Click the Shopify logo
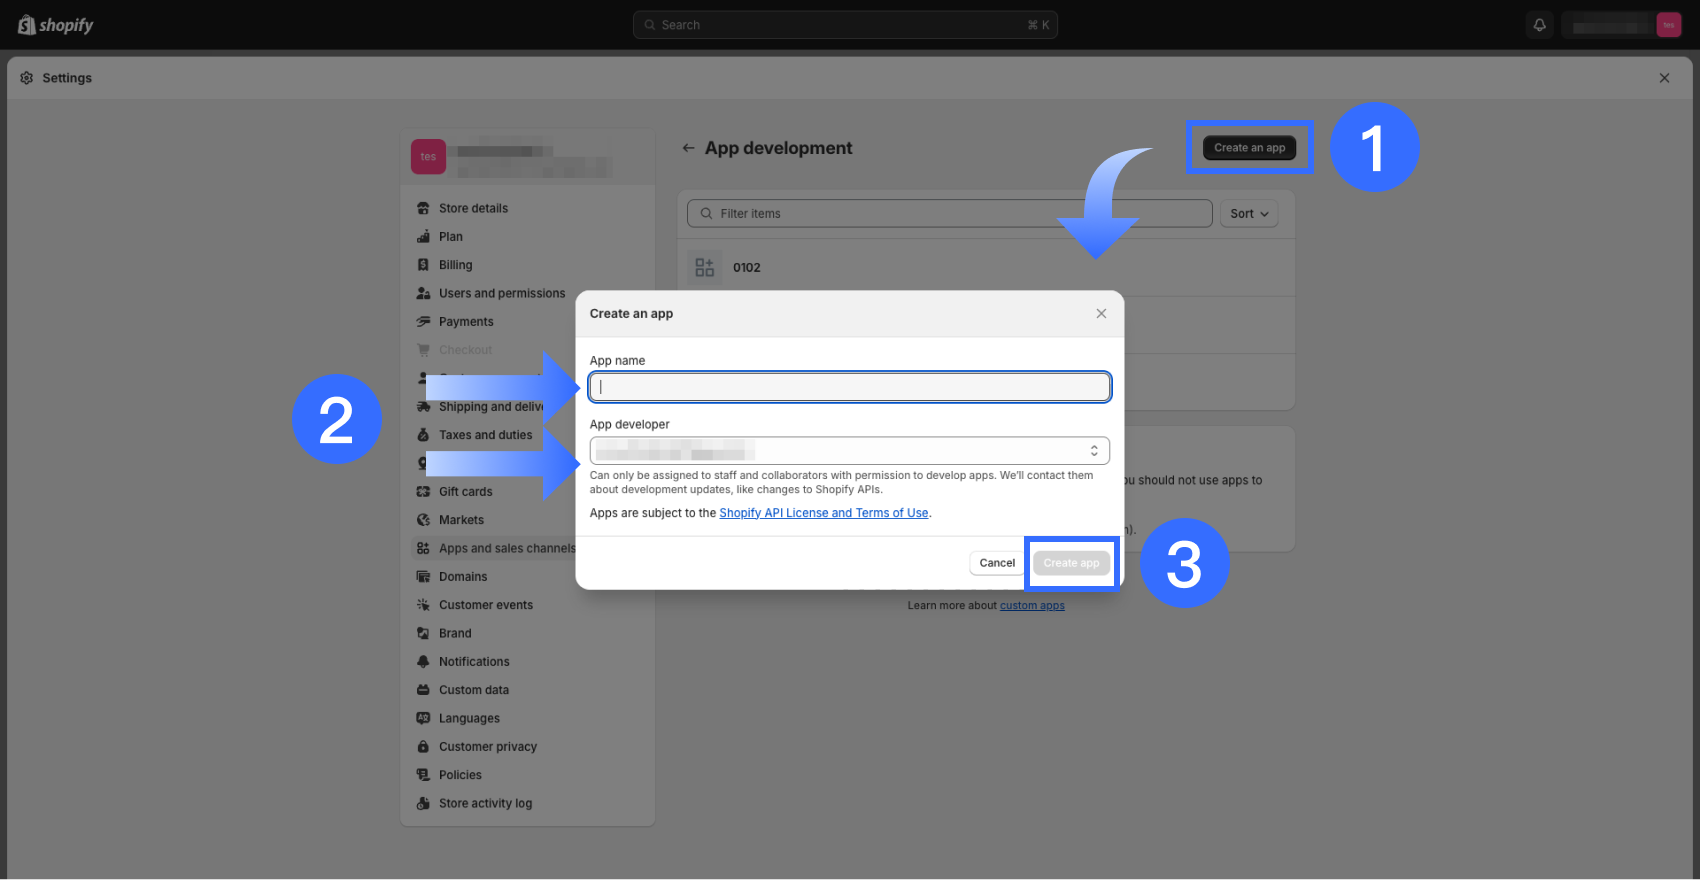 [55, 25]
